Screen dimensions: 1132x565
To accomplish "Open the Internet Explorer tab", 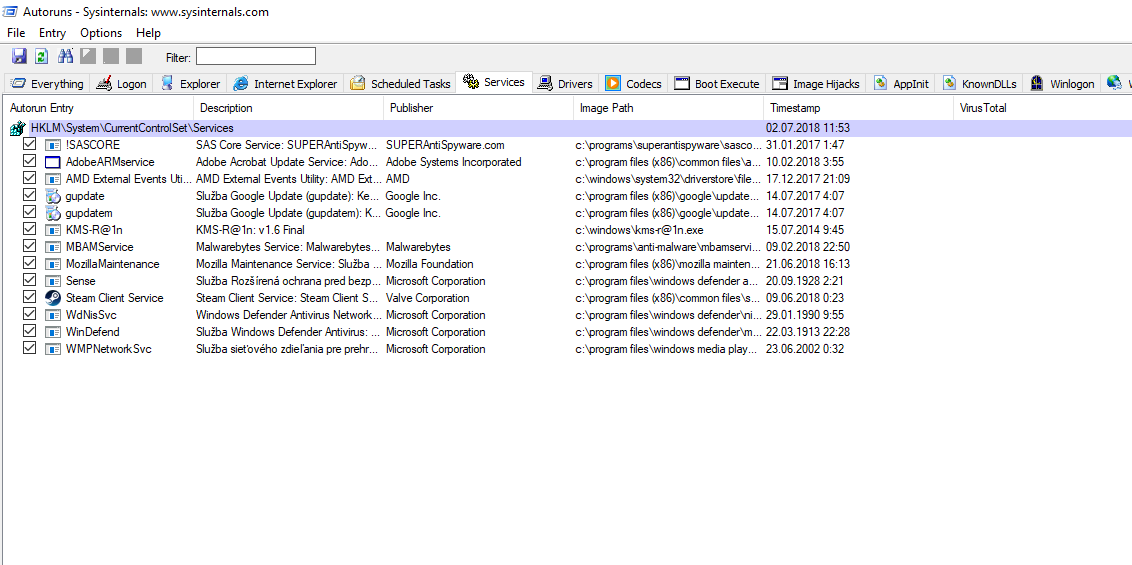I will click(285, 84).
